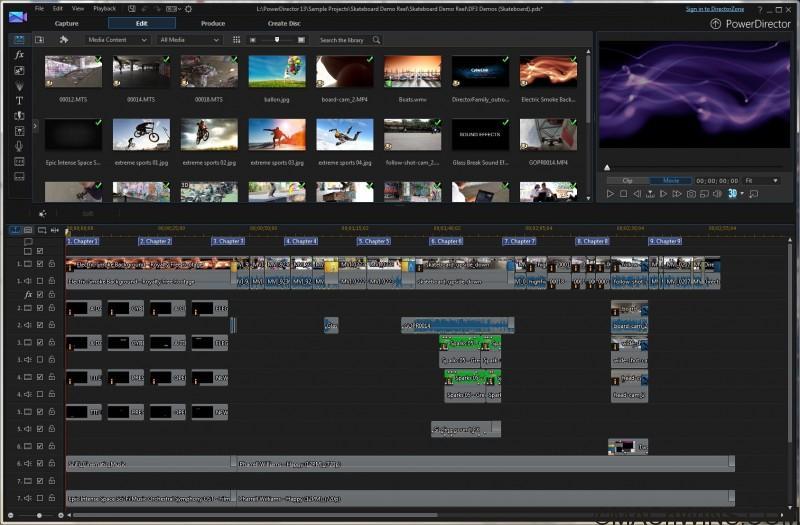This screenshot has height=525, width=800.
Task: Open the 3D mode dropdown arrow
Action: pyautogui.click(x=742, y=194)
